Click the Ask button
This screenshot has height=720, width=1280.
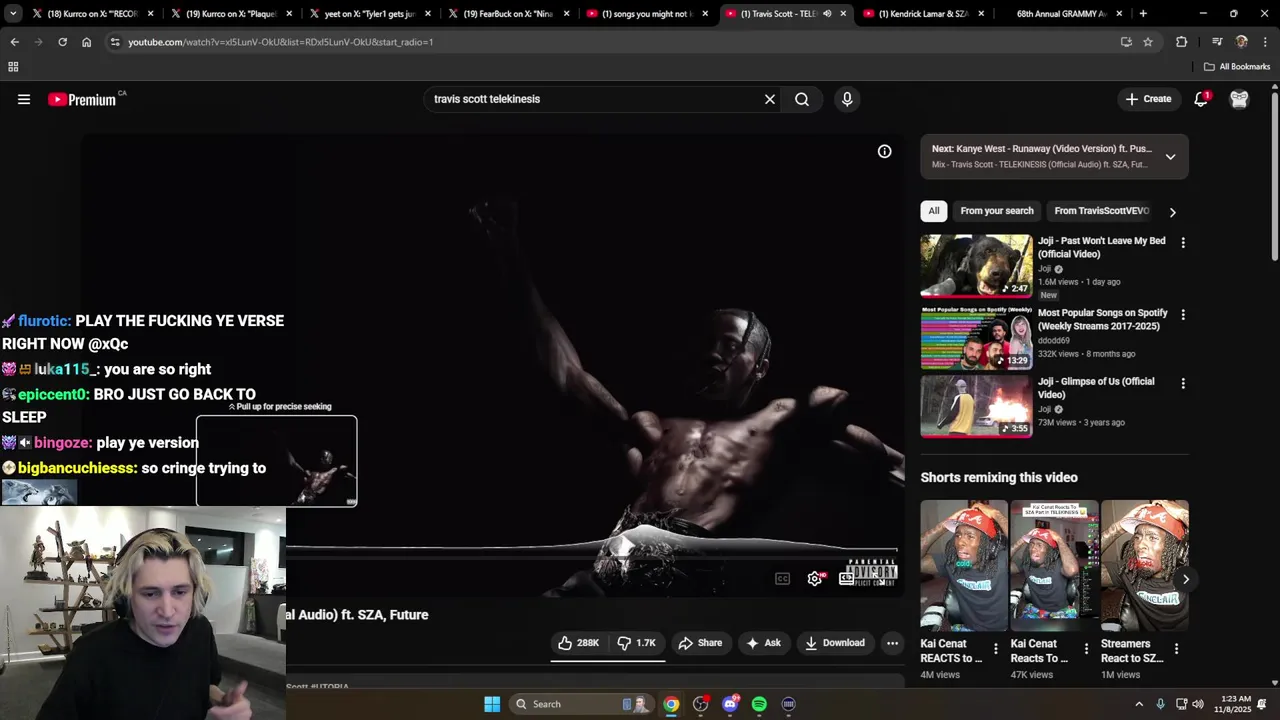(763, 643)
